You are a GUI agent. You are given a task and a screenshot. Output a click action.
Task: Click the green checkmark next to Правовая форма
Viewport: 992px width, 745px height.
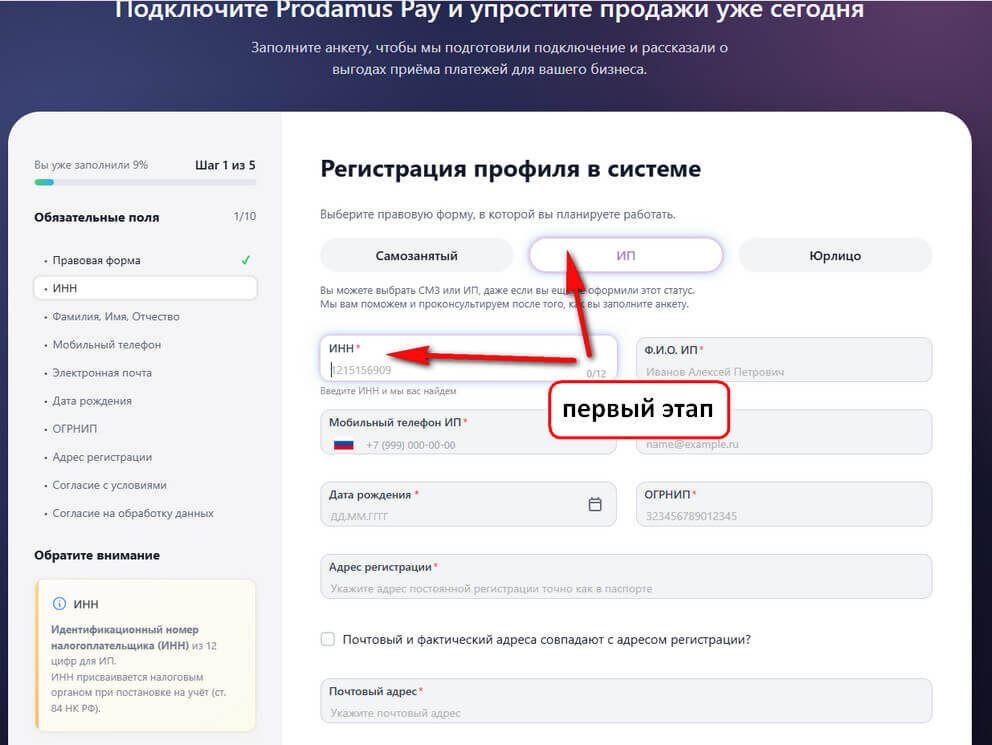coord(245,260)
